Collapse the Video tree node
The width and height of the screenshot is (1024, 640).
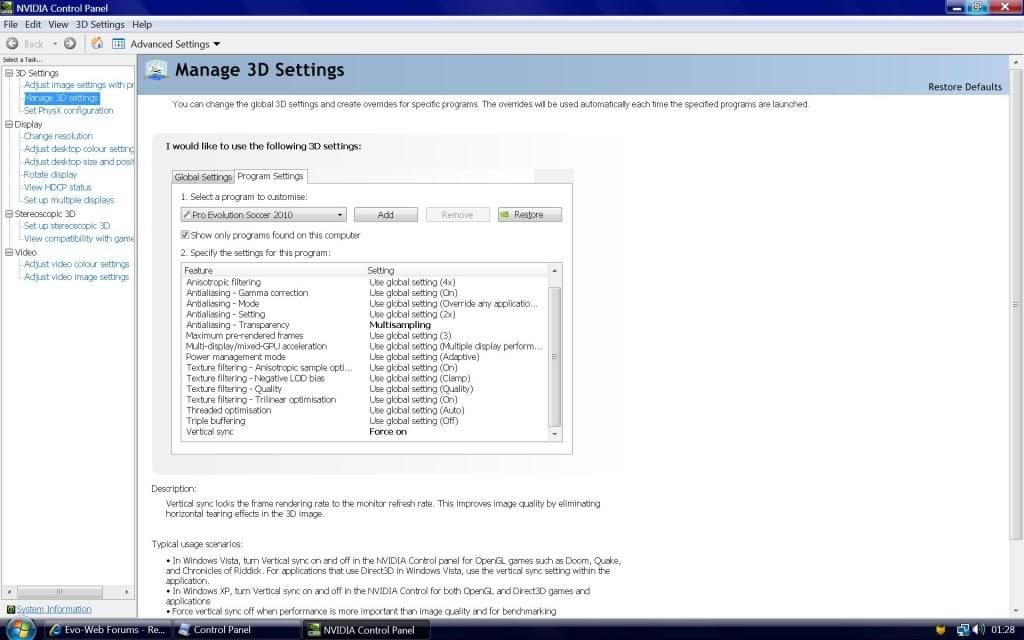pyautogui.click(x=9, y=252)
